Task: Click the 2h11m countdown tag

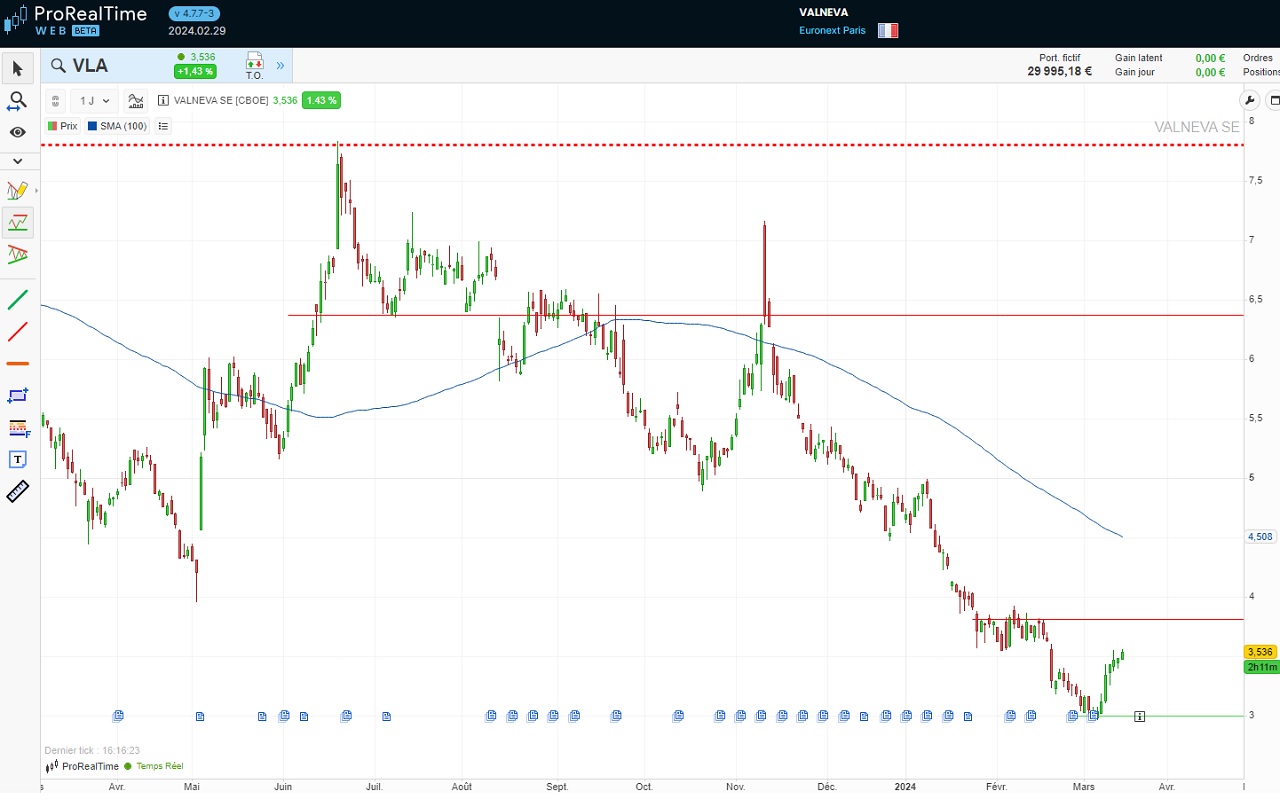Action: pos(1261,667)
